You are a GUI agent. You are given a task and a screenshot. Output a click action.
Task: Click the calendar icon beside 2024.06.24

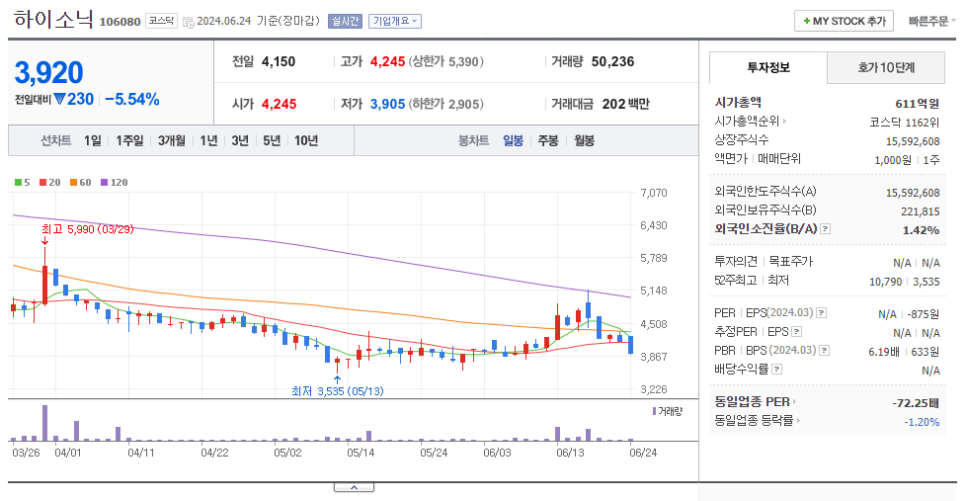pyautogui.click(x=188, y=22)
